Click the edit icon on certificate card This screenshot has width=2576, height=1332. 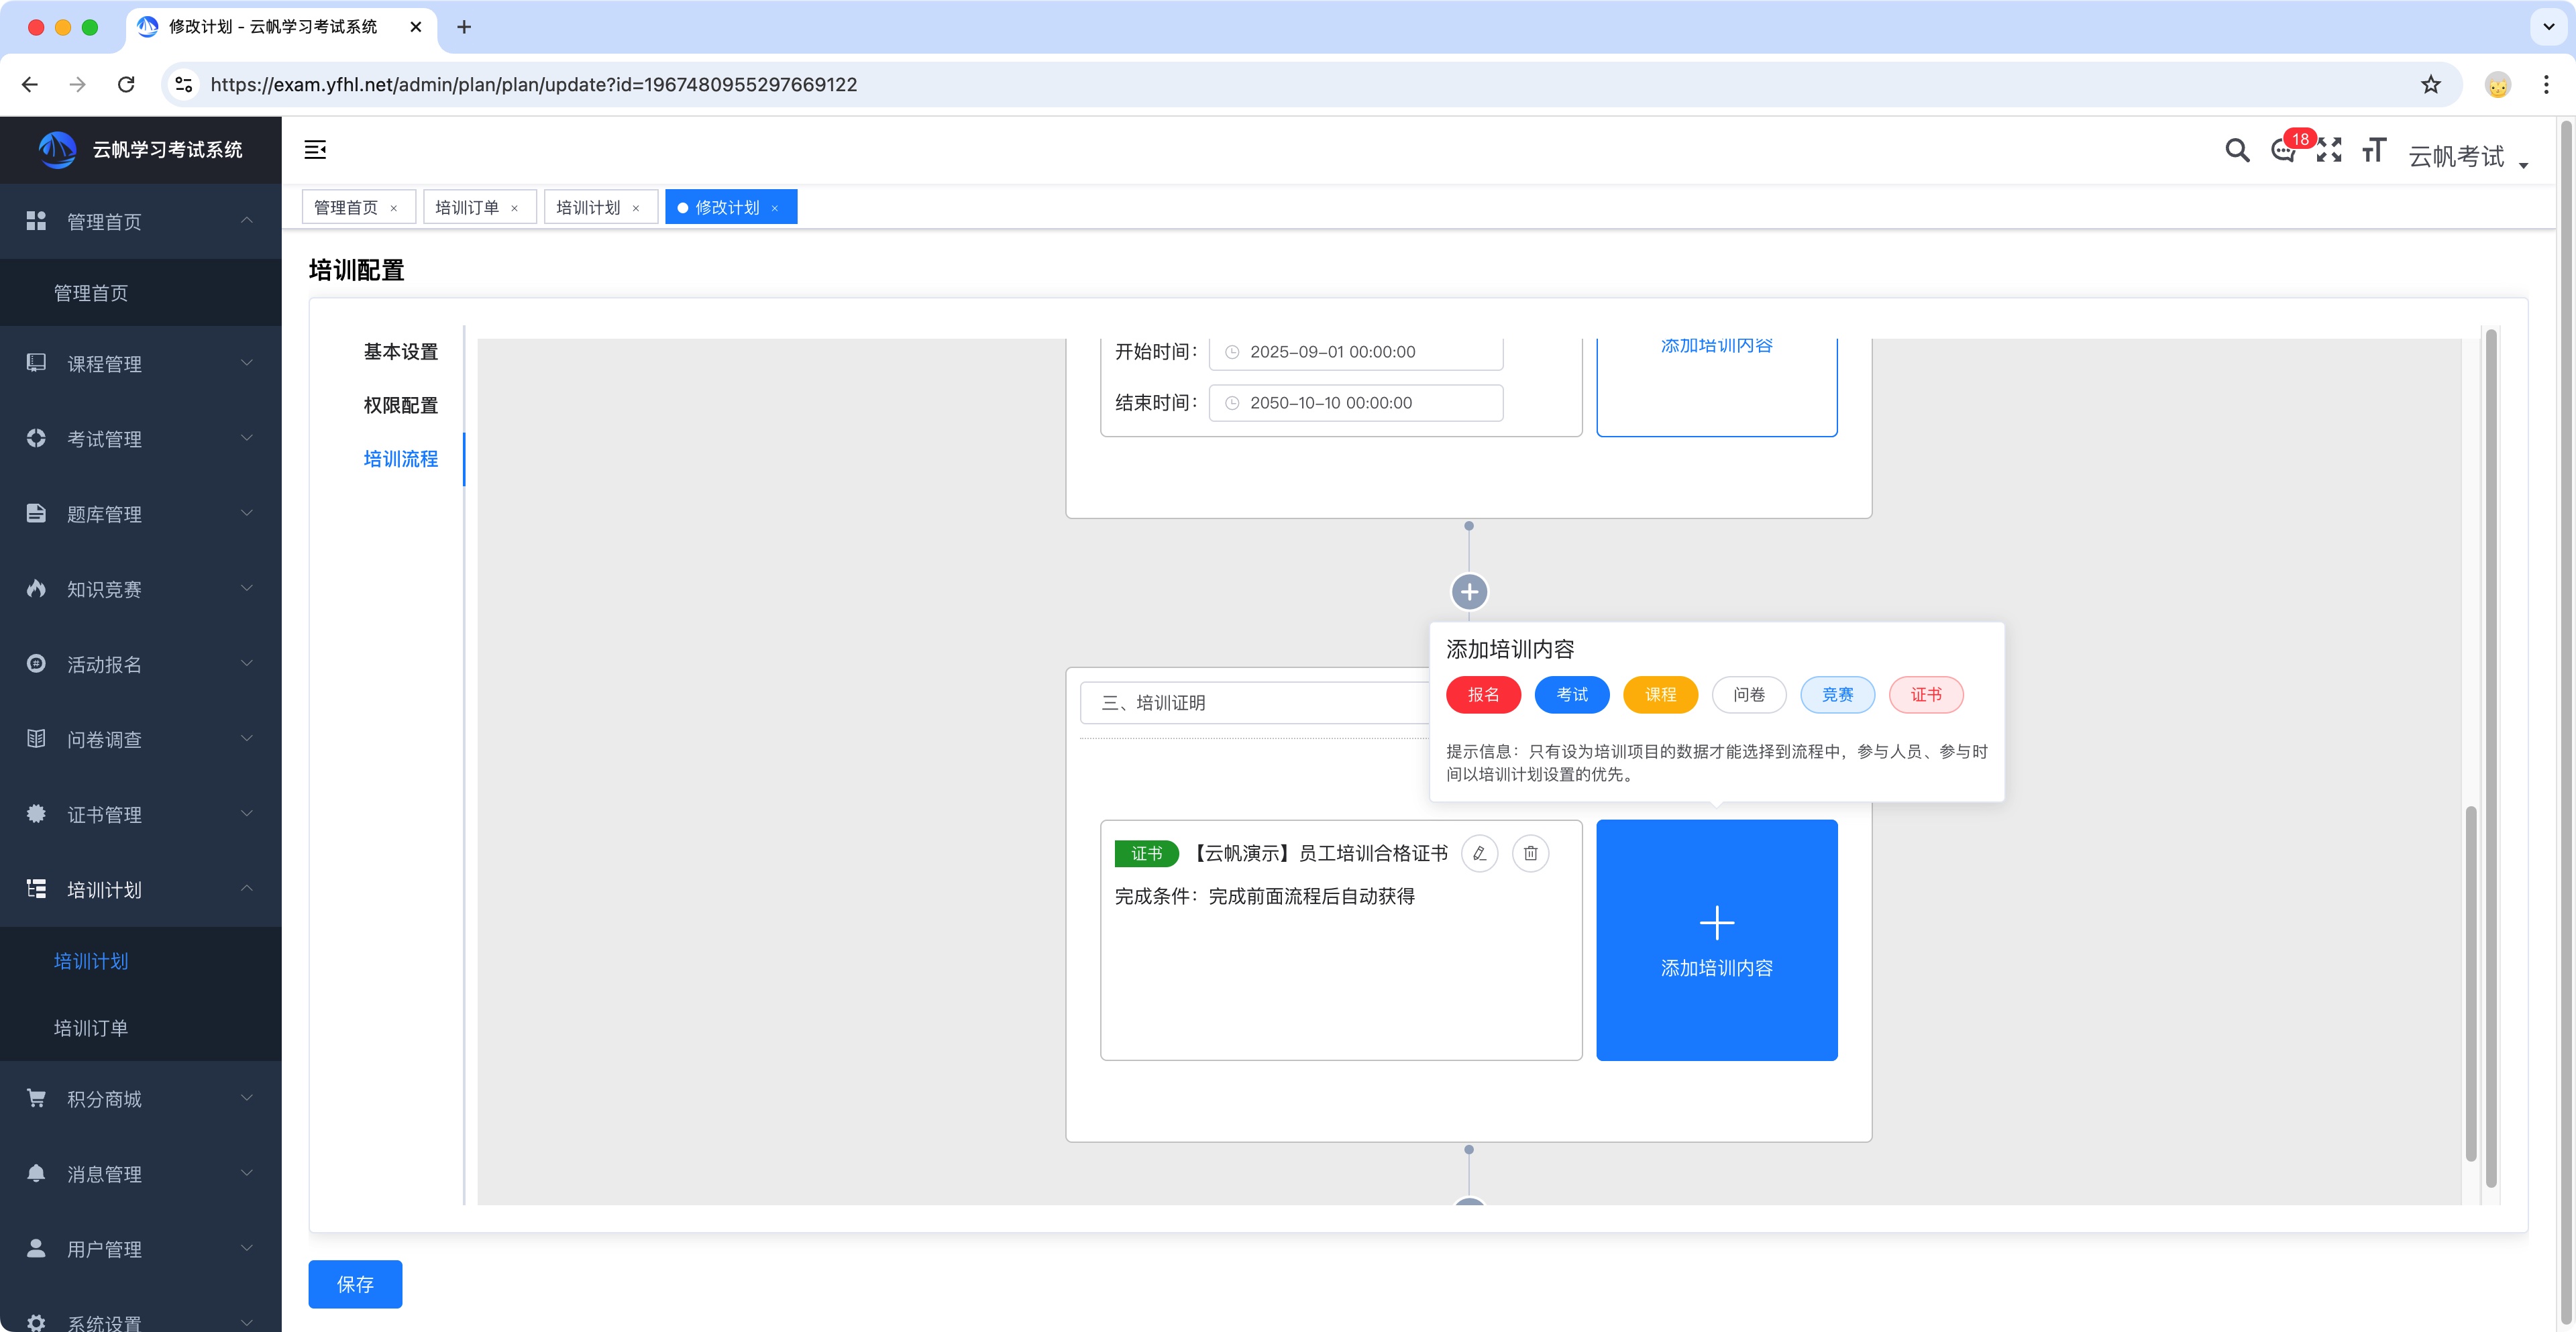(1479, 853)
